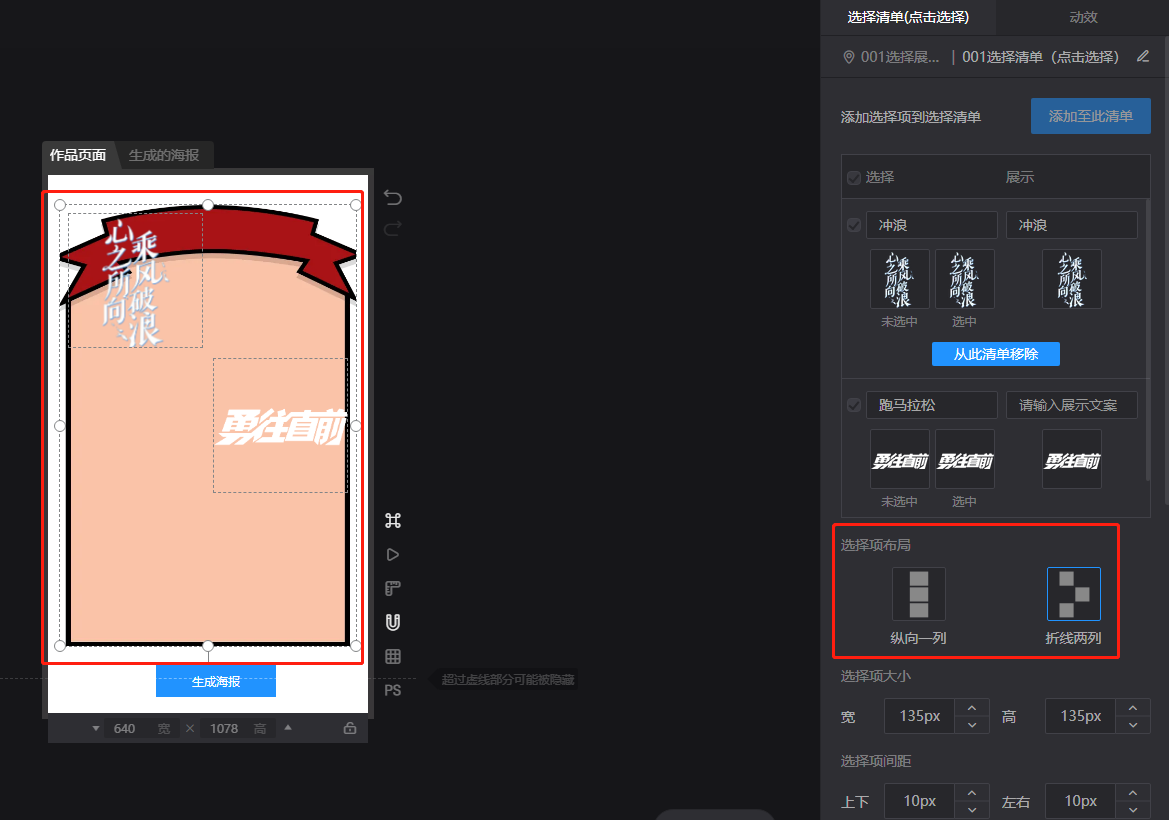Image resolution: width=1169 pixels, height=820 pixels.
Task: Switch to the 生成的海报 tab
Action: coord(164,155)
